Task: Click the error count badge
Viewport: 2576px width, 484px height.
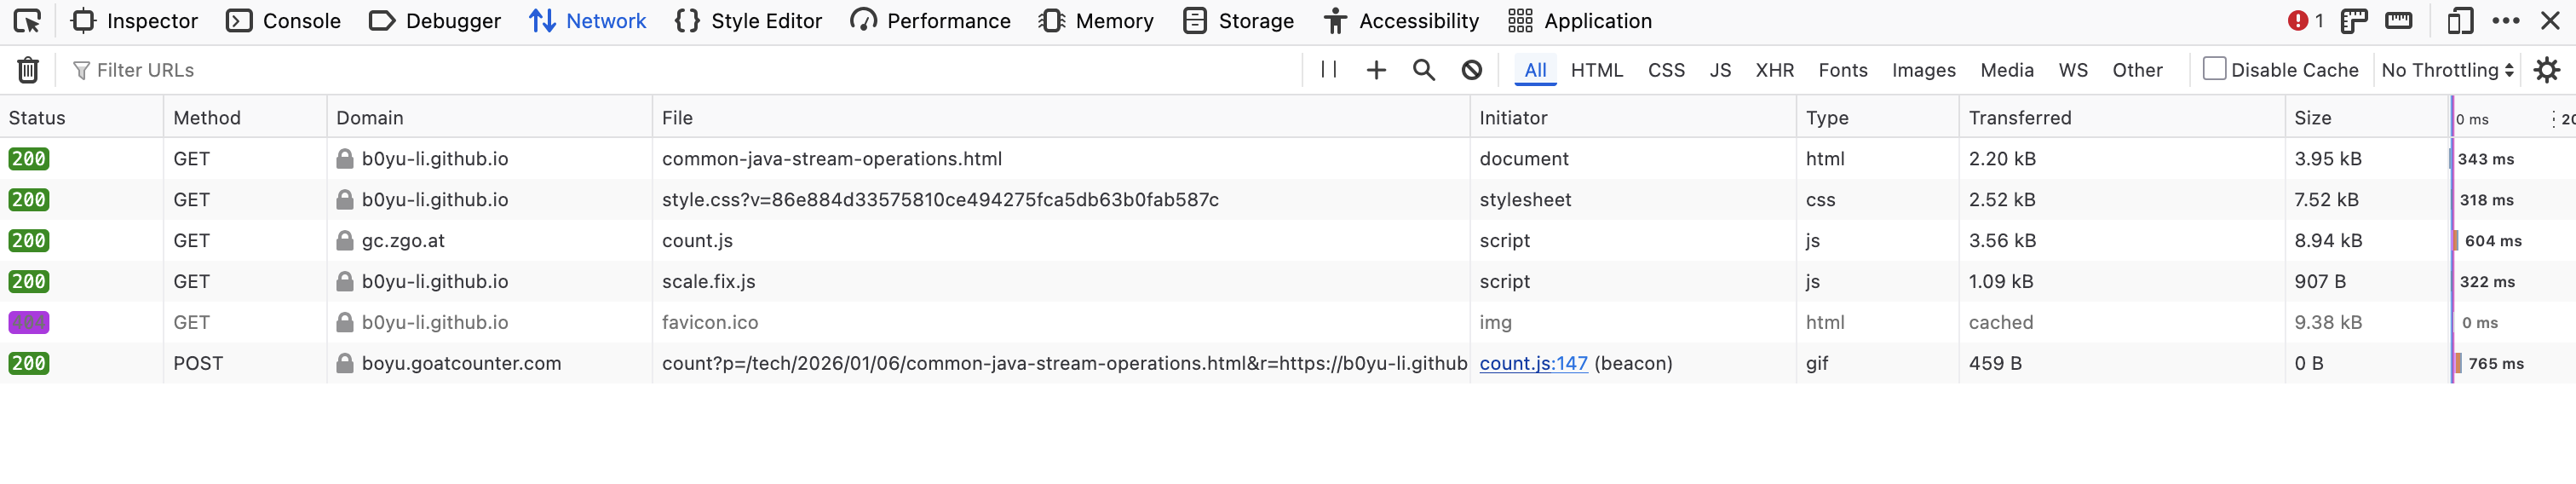Action: coord(2304,21)
